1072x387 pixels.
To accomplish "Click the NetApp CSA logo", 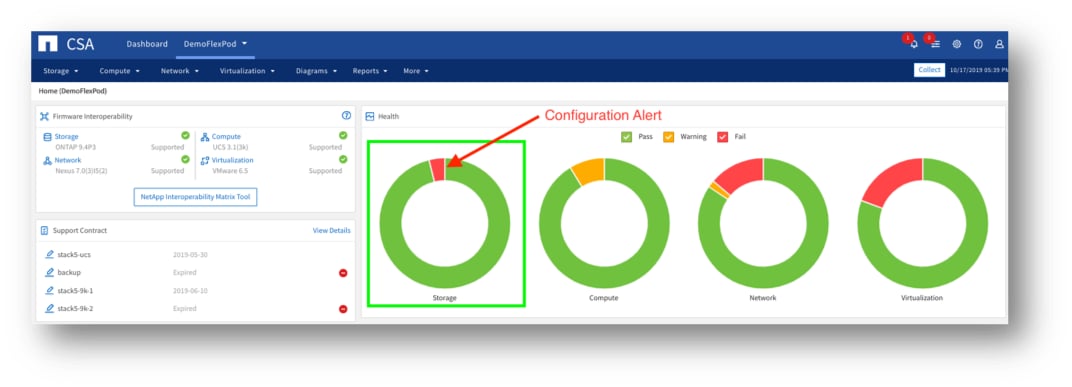I will 66,44.
